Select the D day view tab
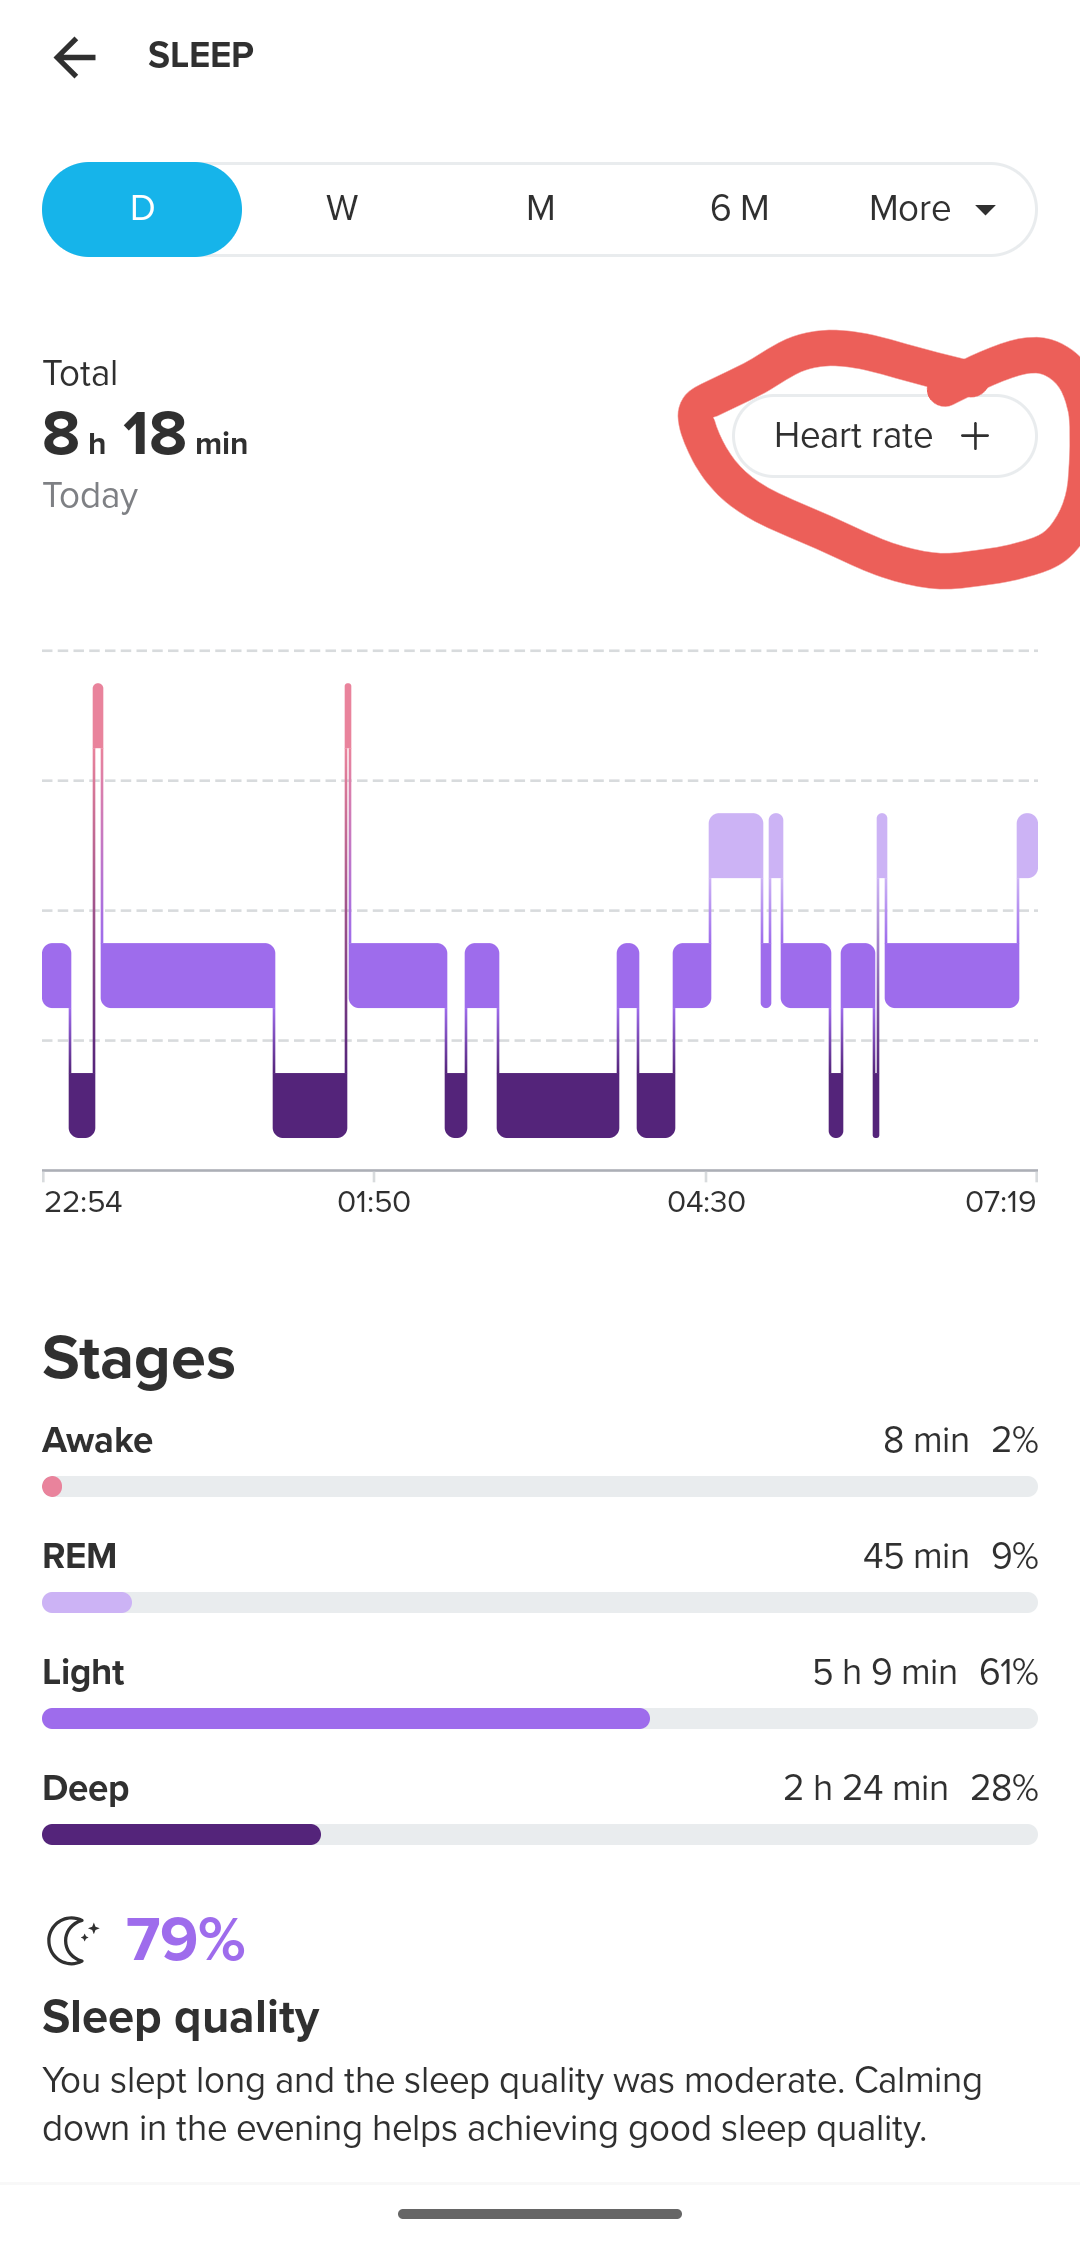This screenshot has height=2245, width=1080. coord(142,209)
